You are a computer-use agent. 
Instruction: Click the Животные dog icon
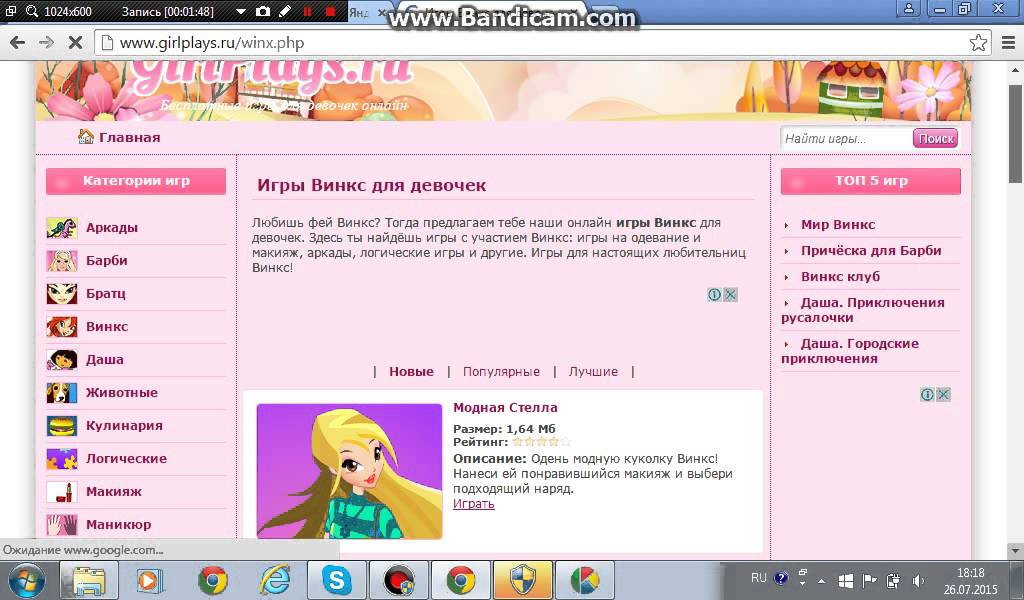62,392
